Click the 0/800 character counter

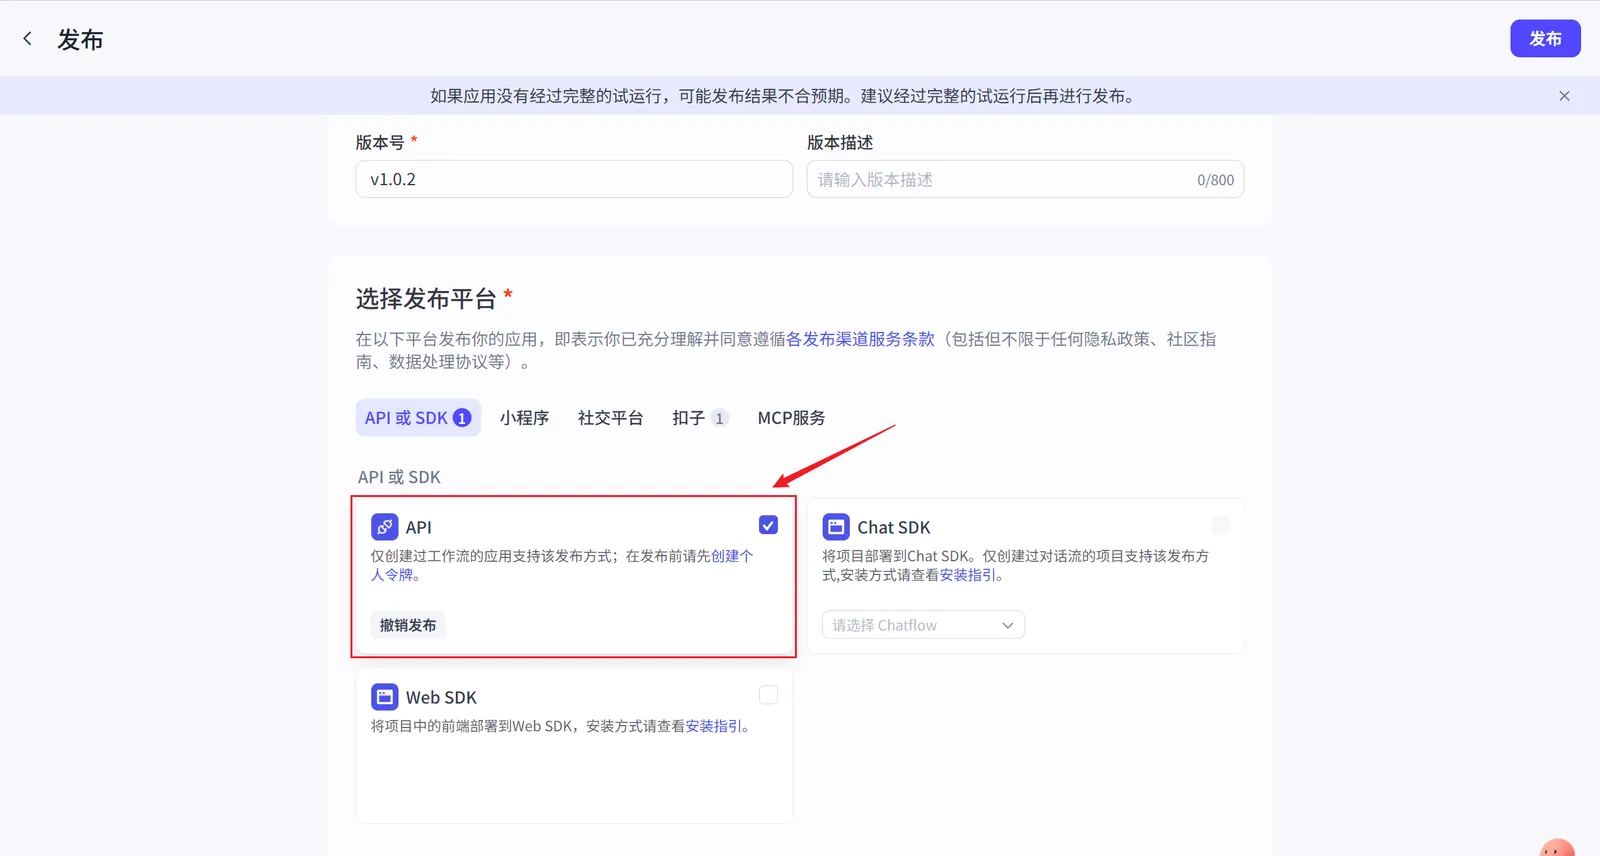1215,180
